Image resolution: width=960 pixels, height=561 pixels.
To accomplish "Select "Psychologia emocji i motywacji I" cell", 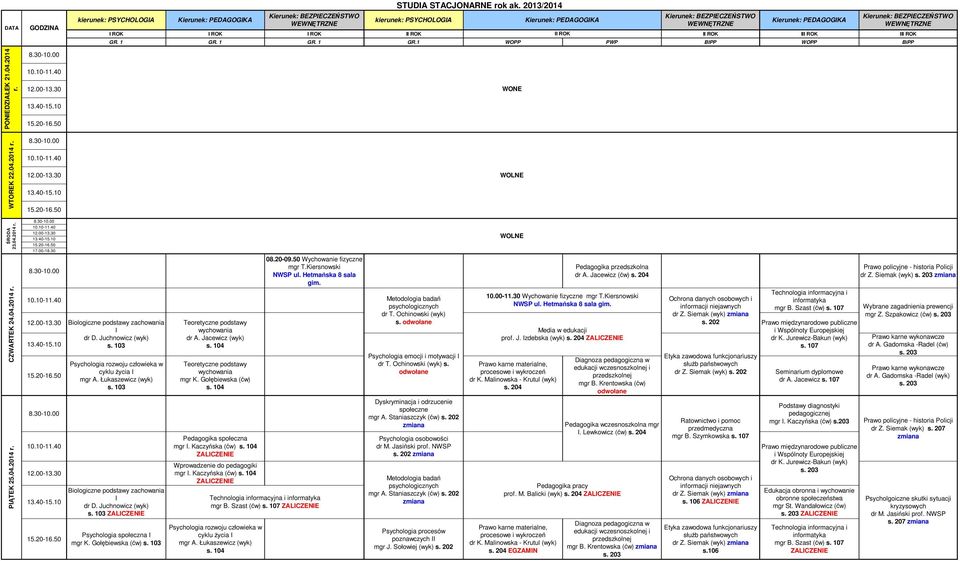I will pos(413,364).
